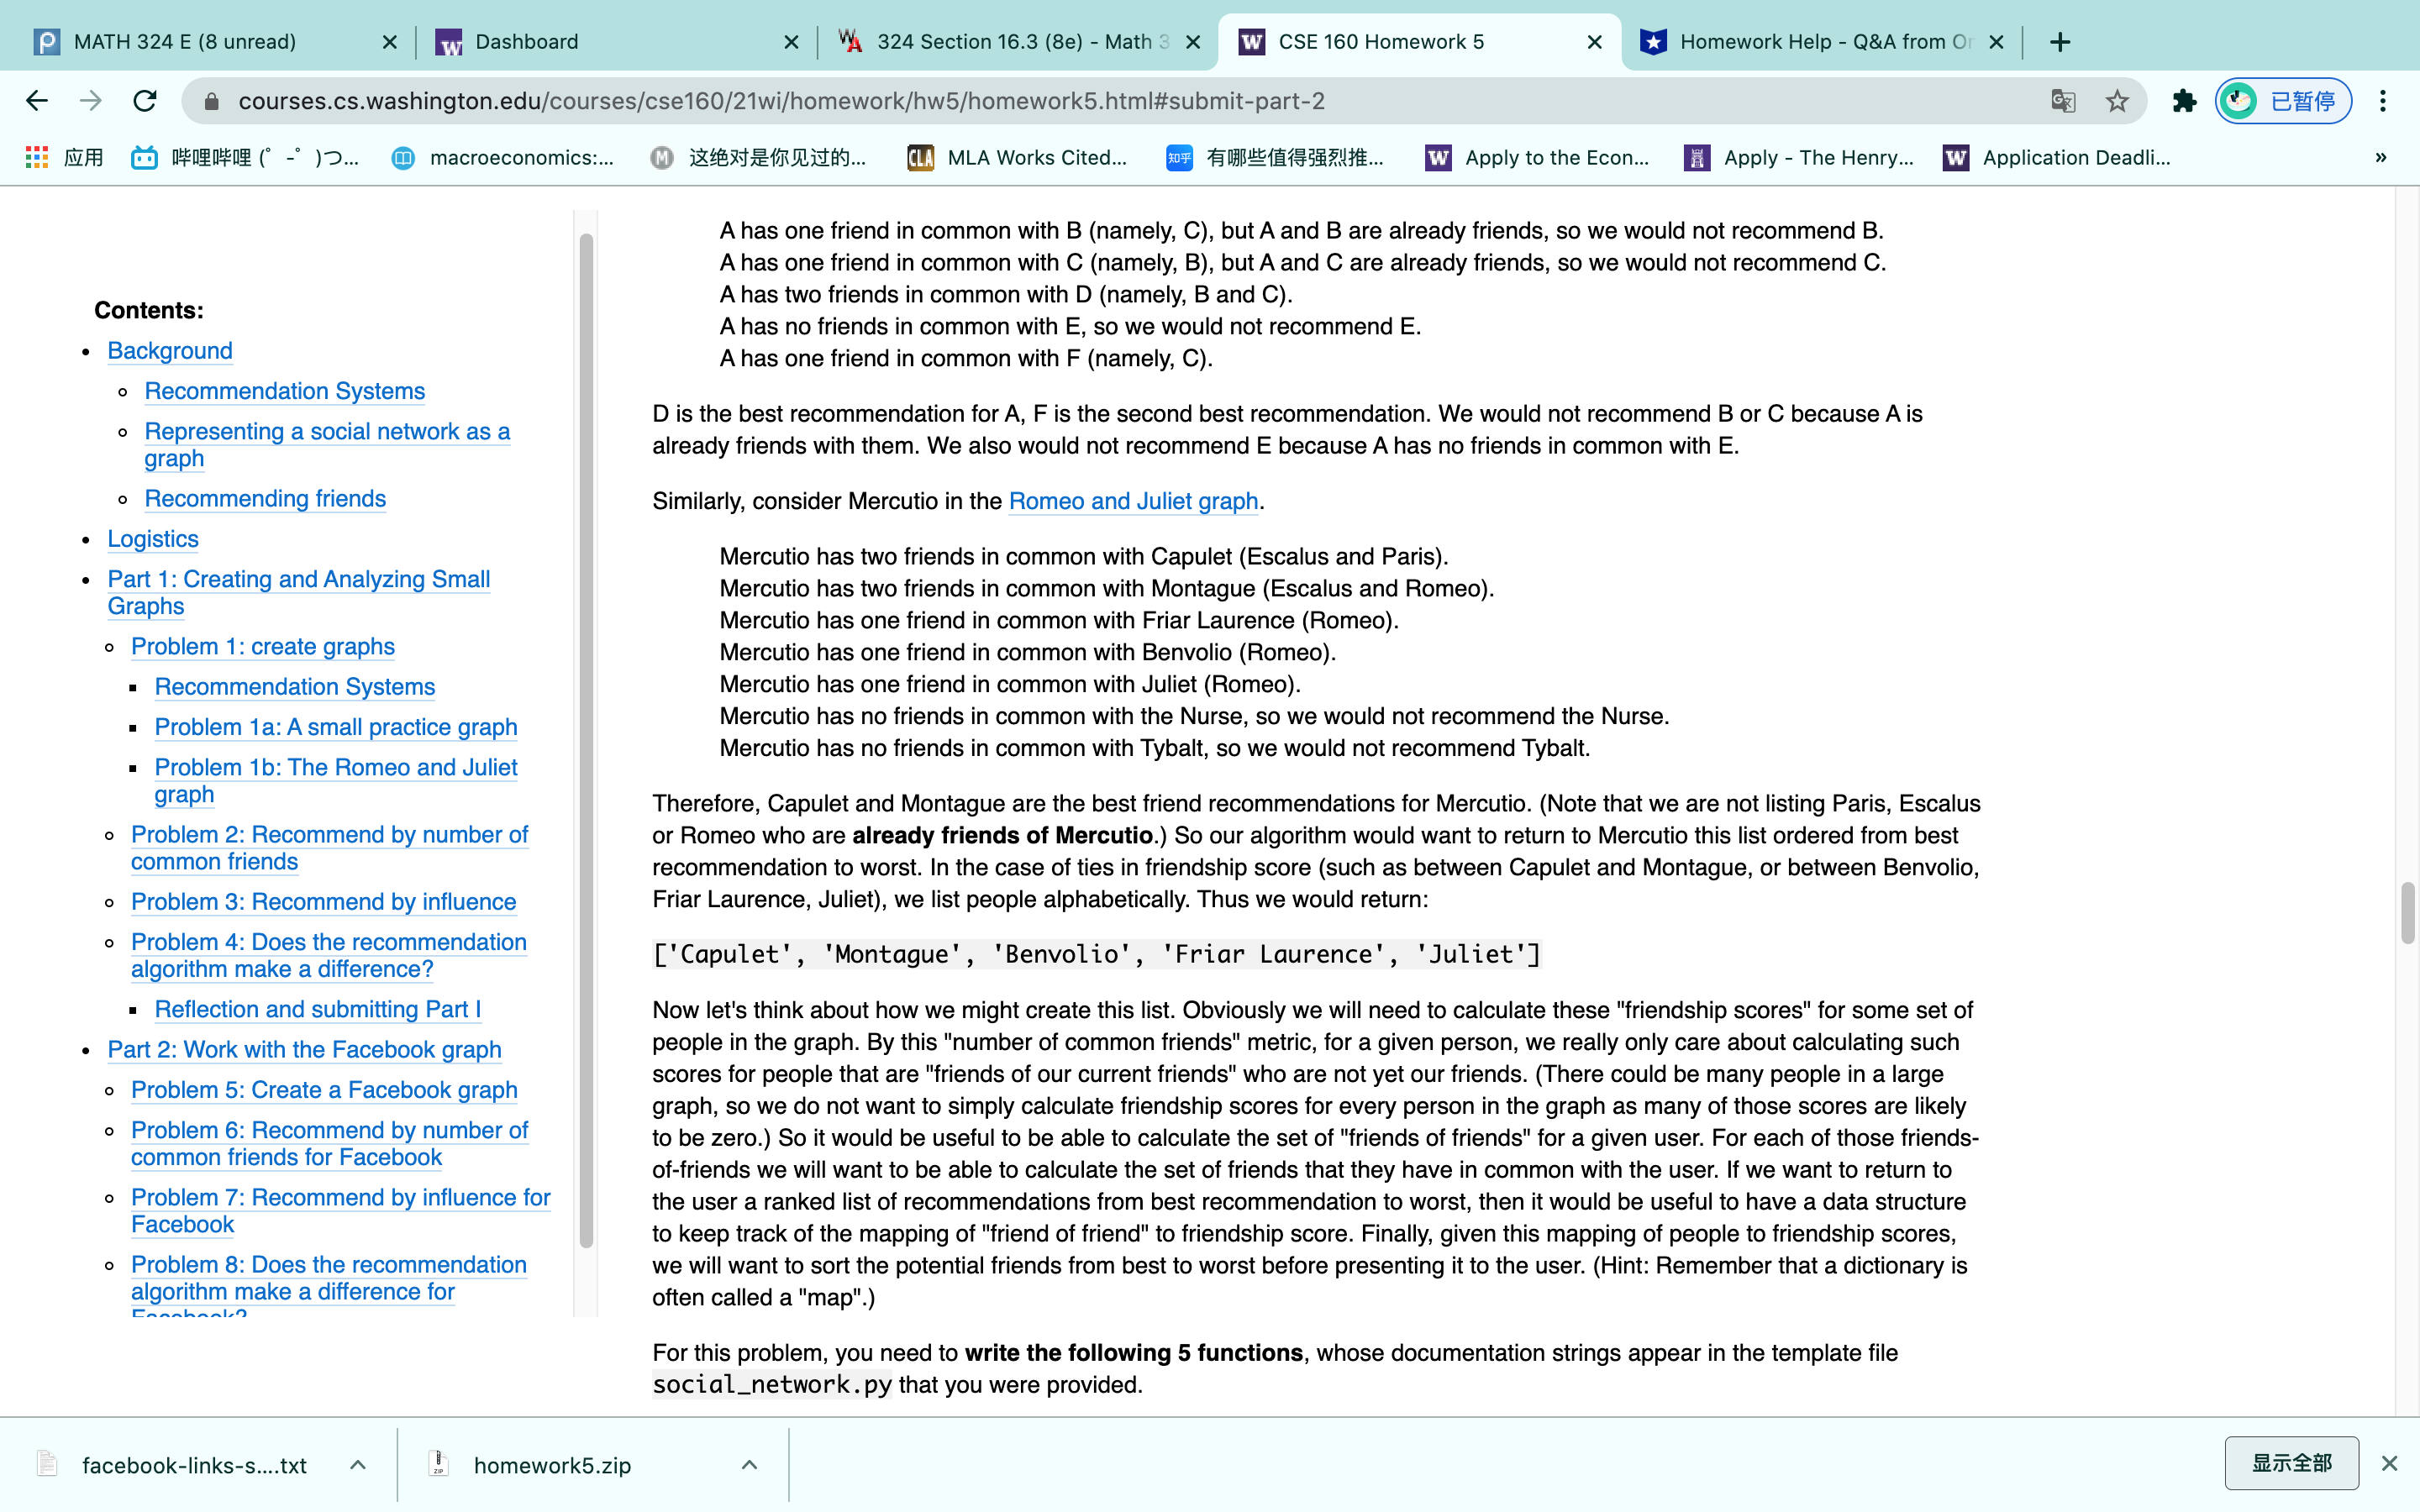Open a new browser tab
Screen dimensions: 2420x1512
(x=2061, y=41)
